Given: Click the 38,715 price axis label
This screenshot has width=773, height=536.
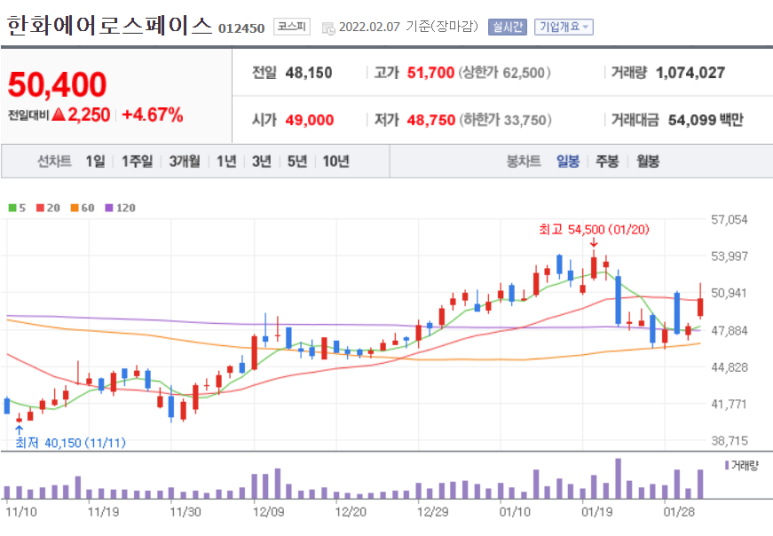Looking at the screenshot, I should (729, 441).
